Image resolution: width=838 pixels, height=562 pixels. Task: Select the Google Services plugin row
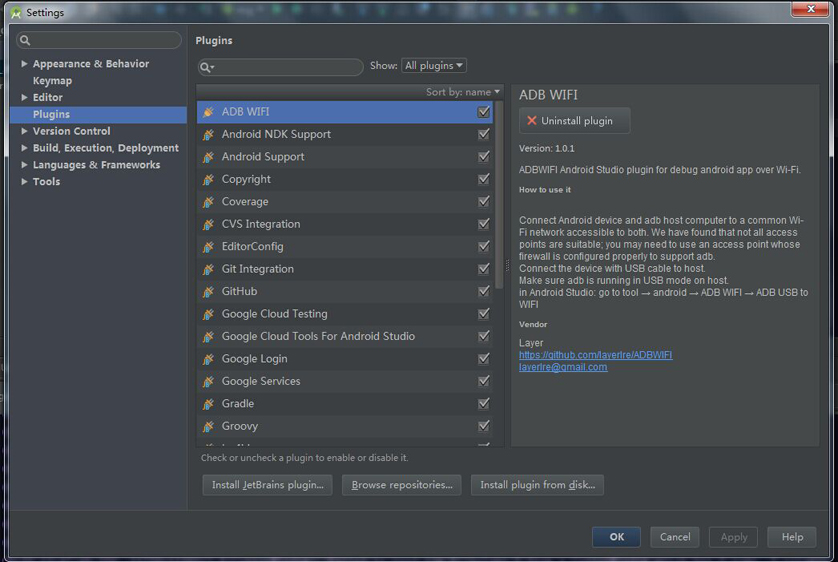[345, 381]
